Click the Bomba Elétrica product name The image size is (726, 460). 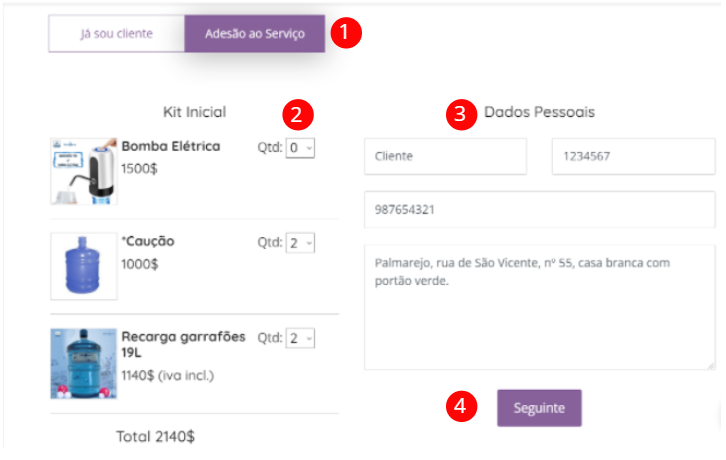pyautogui.click(x=171, y=146)
